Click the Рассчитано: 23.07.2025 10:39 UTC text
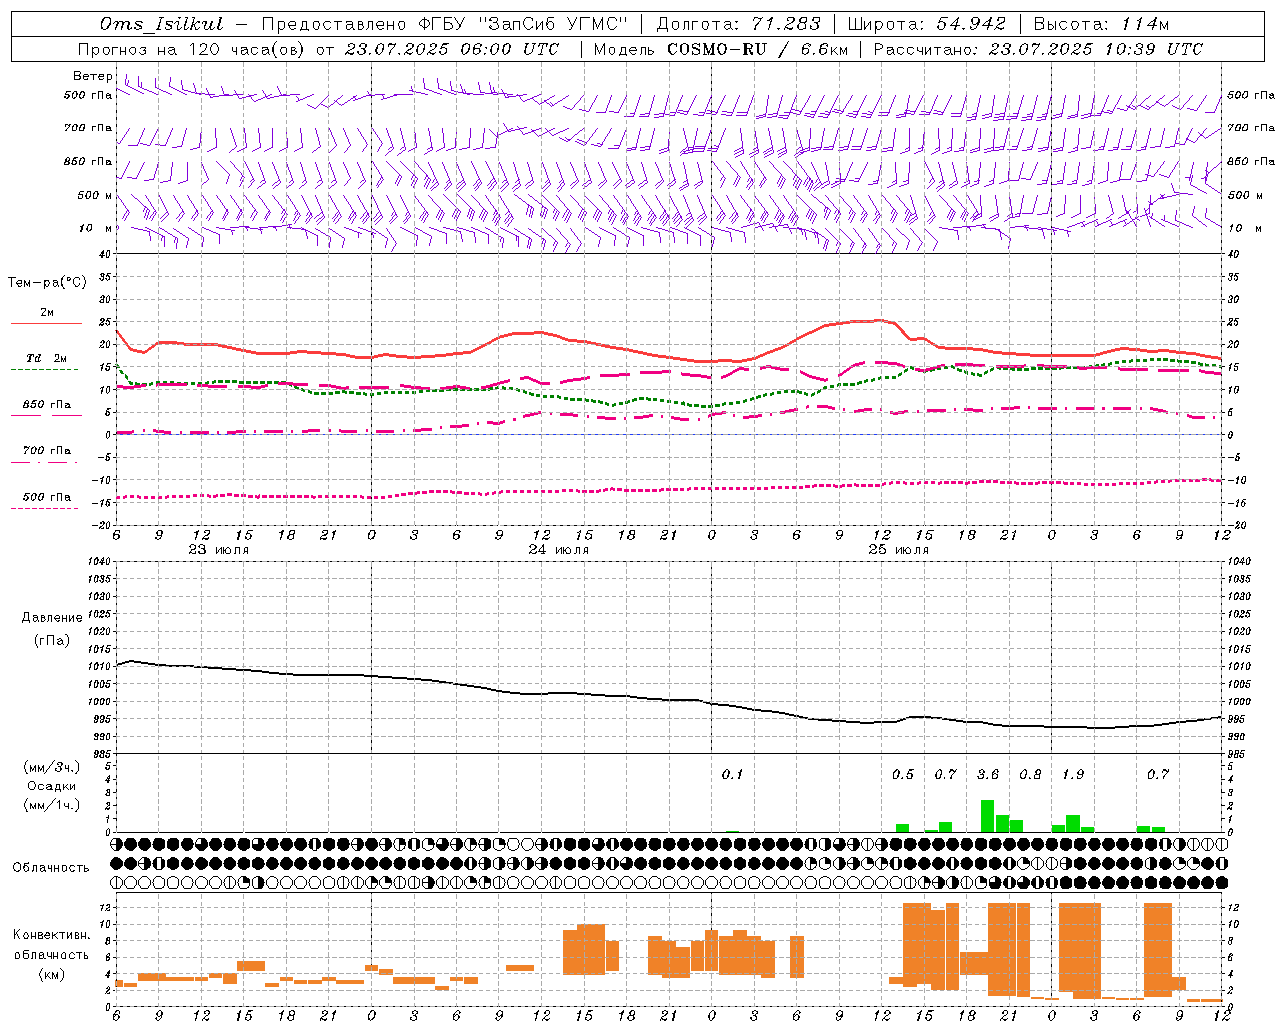Image resolution: width=1280 pixels, height=1024 pixels. [1038, 49]
